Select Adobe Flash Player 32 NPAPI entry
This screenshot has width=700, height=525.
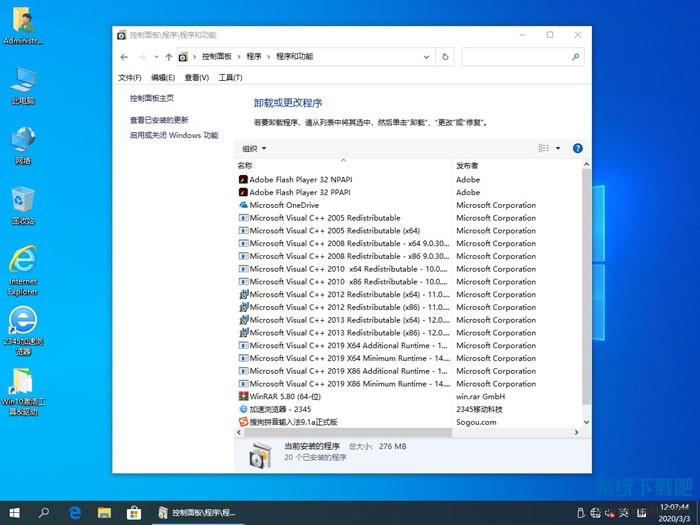(300, 180)
